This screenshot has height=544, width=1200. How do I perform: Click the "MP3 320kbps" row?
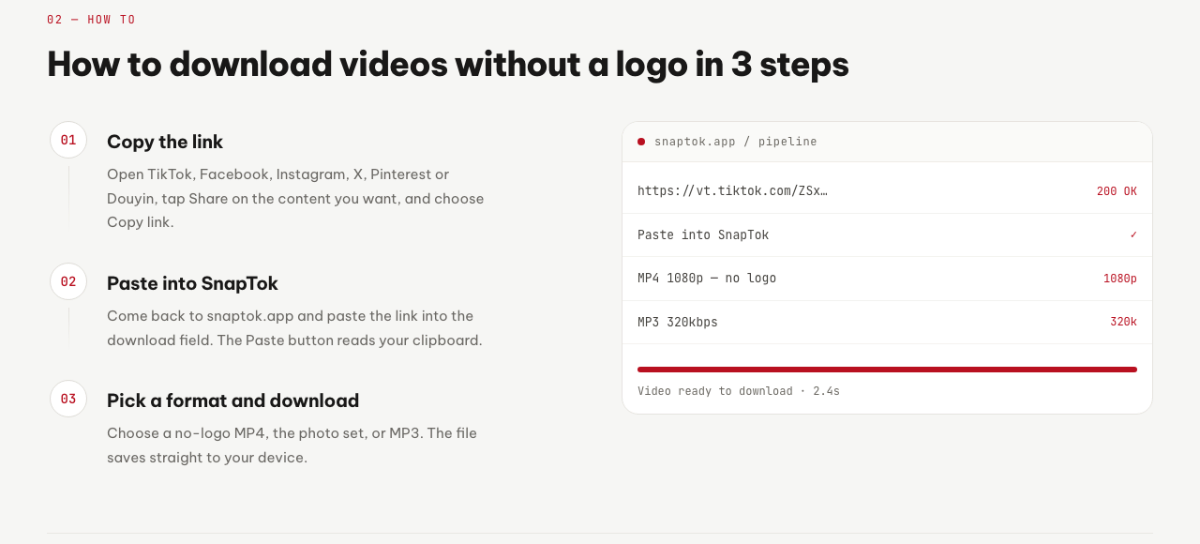(x=887, y=322)
